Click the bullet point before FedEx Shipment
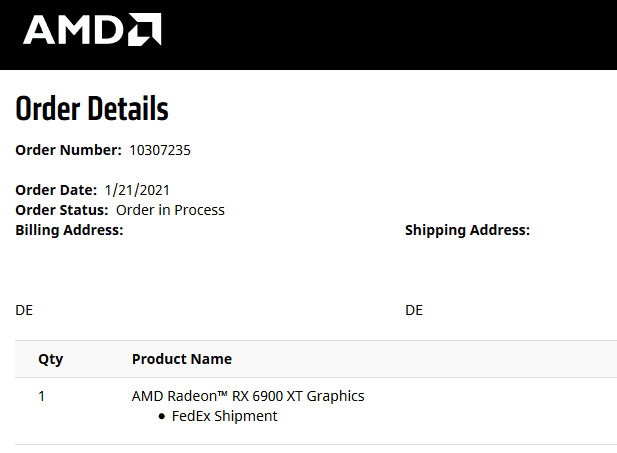Screen dimensions: 617x453 [163, 416]
